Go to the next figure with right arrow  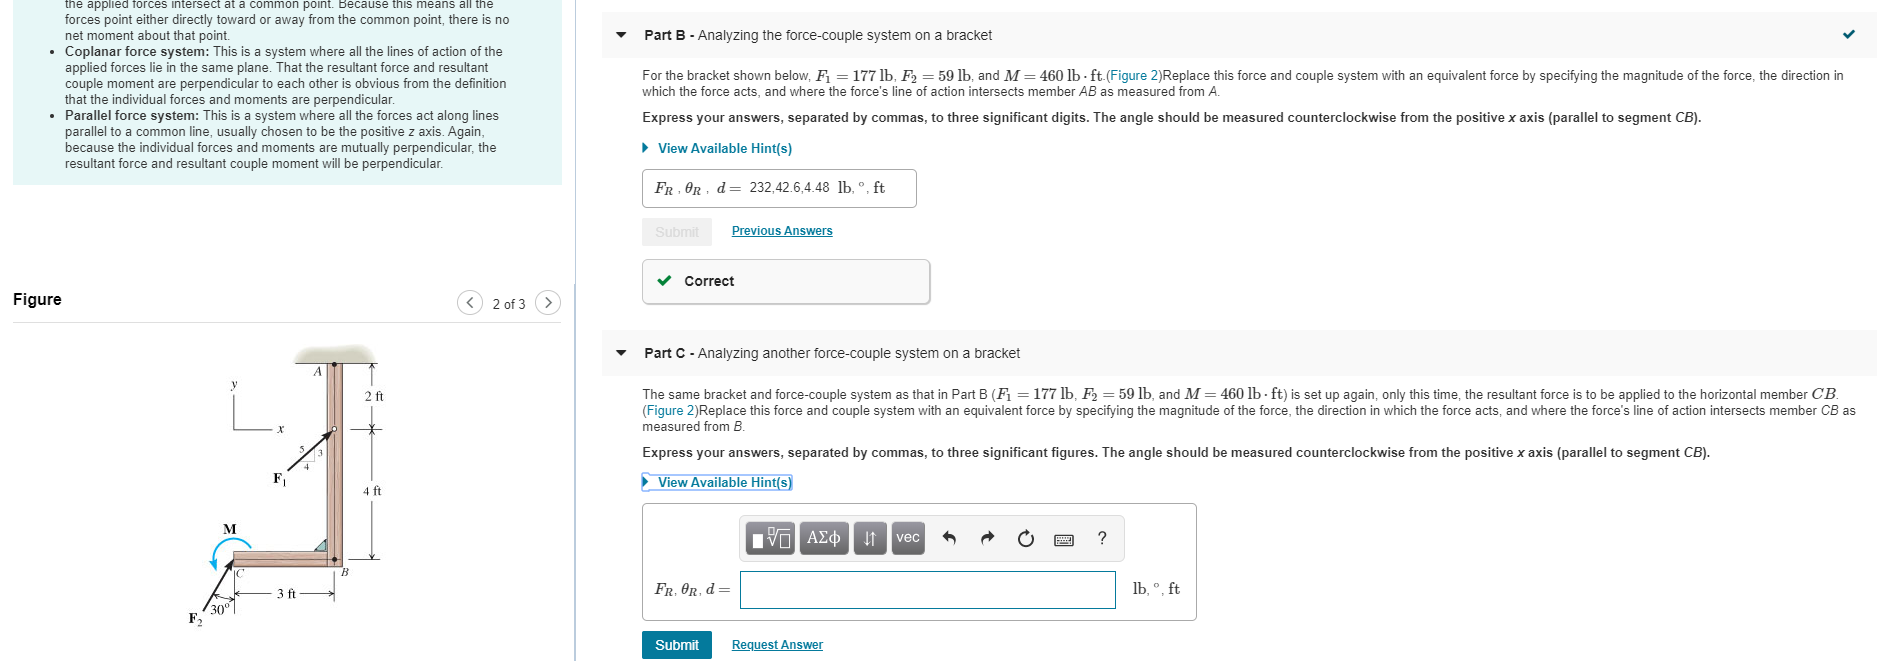click(x=548, y=302)
